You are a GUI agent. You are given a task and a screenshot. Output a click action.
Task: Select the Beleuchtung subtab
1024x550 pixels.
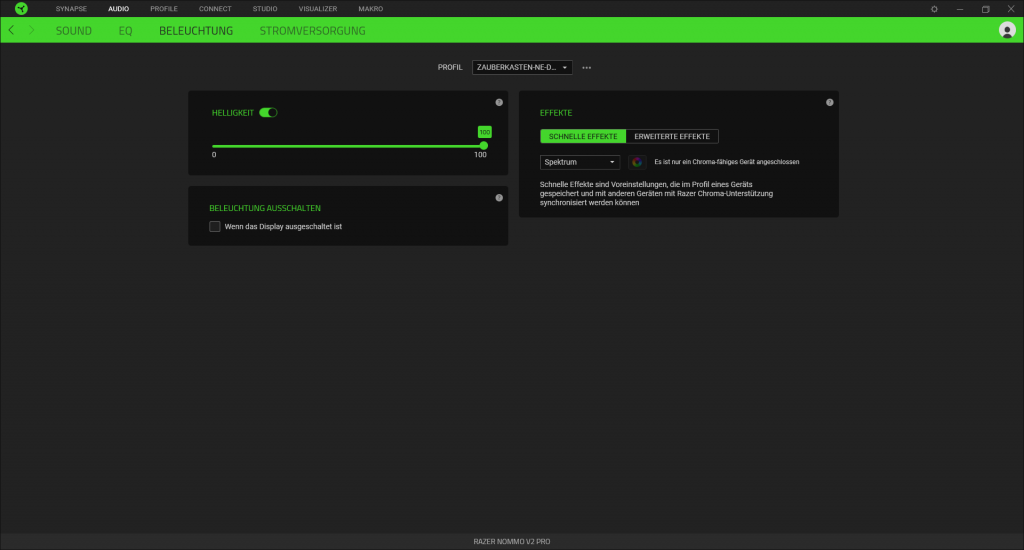[x=196, y=31]
